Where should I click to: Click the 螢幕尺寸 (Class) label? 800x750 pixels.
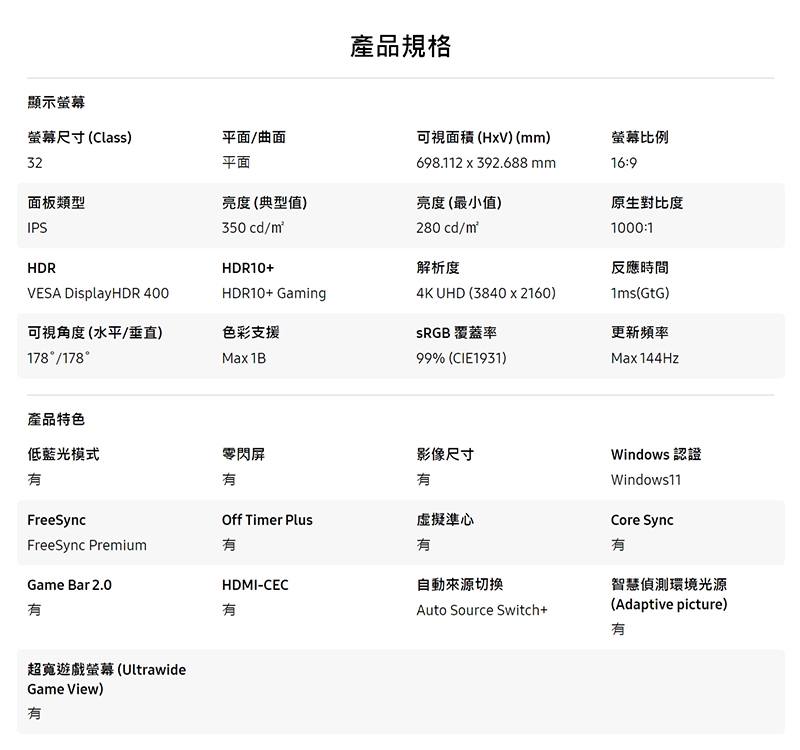79,137
